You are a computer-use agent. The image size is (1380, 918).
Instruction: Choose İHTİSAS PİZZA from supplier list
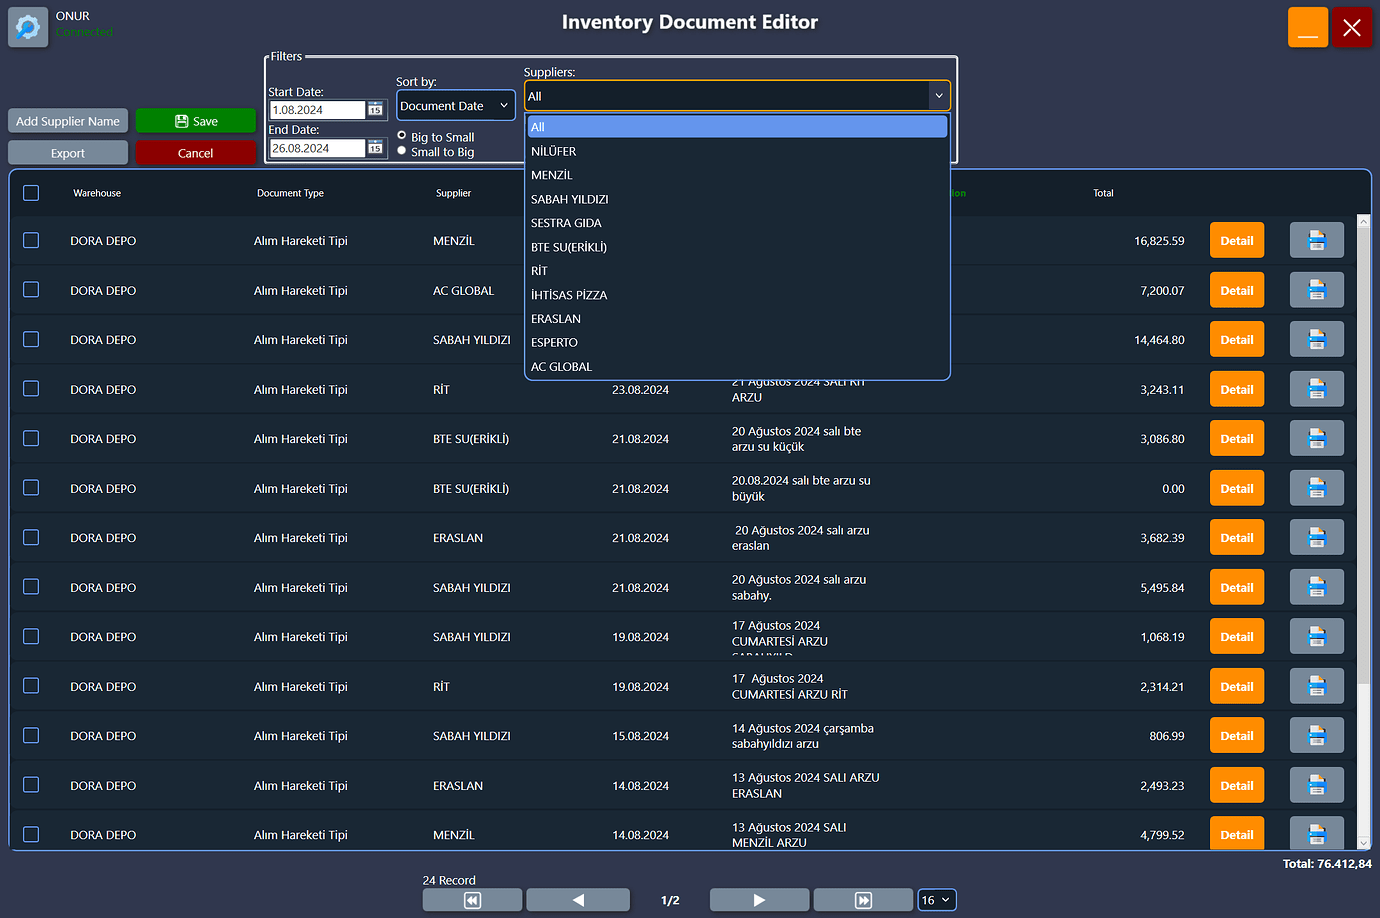pyautogui.click(x=569, y=295)
